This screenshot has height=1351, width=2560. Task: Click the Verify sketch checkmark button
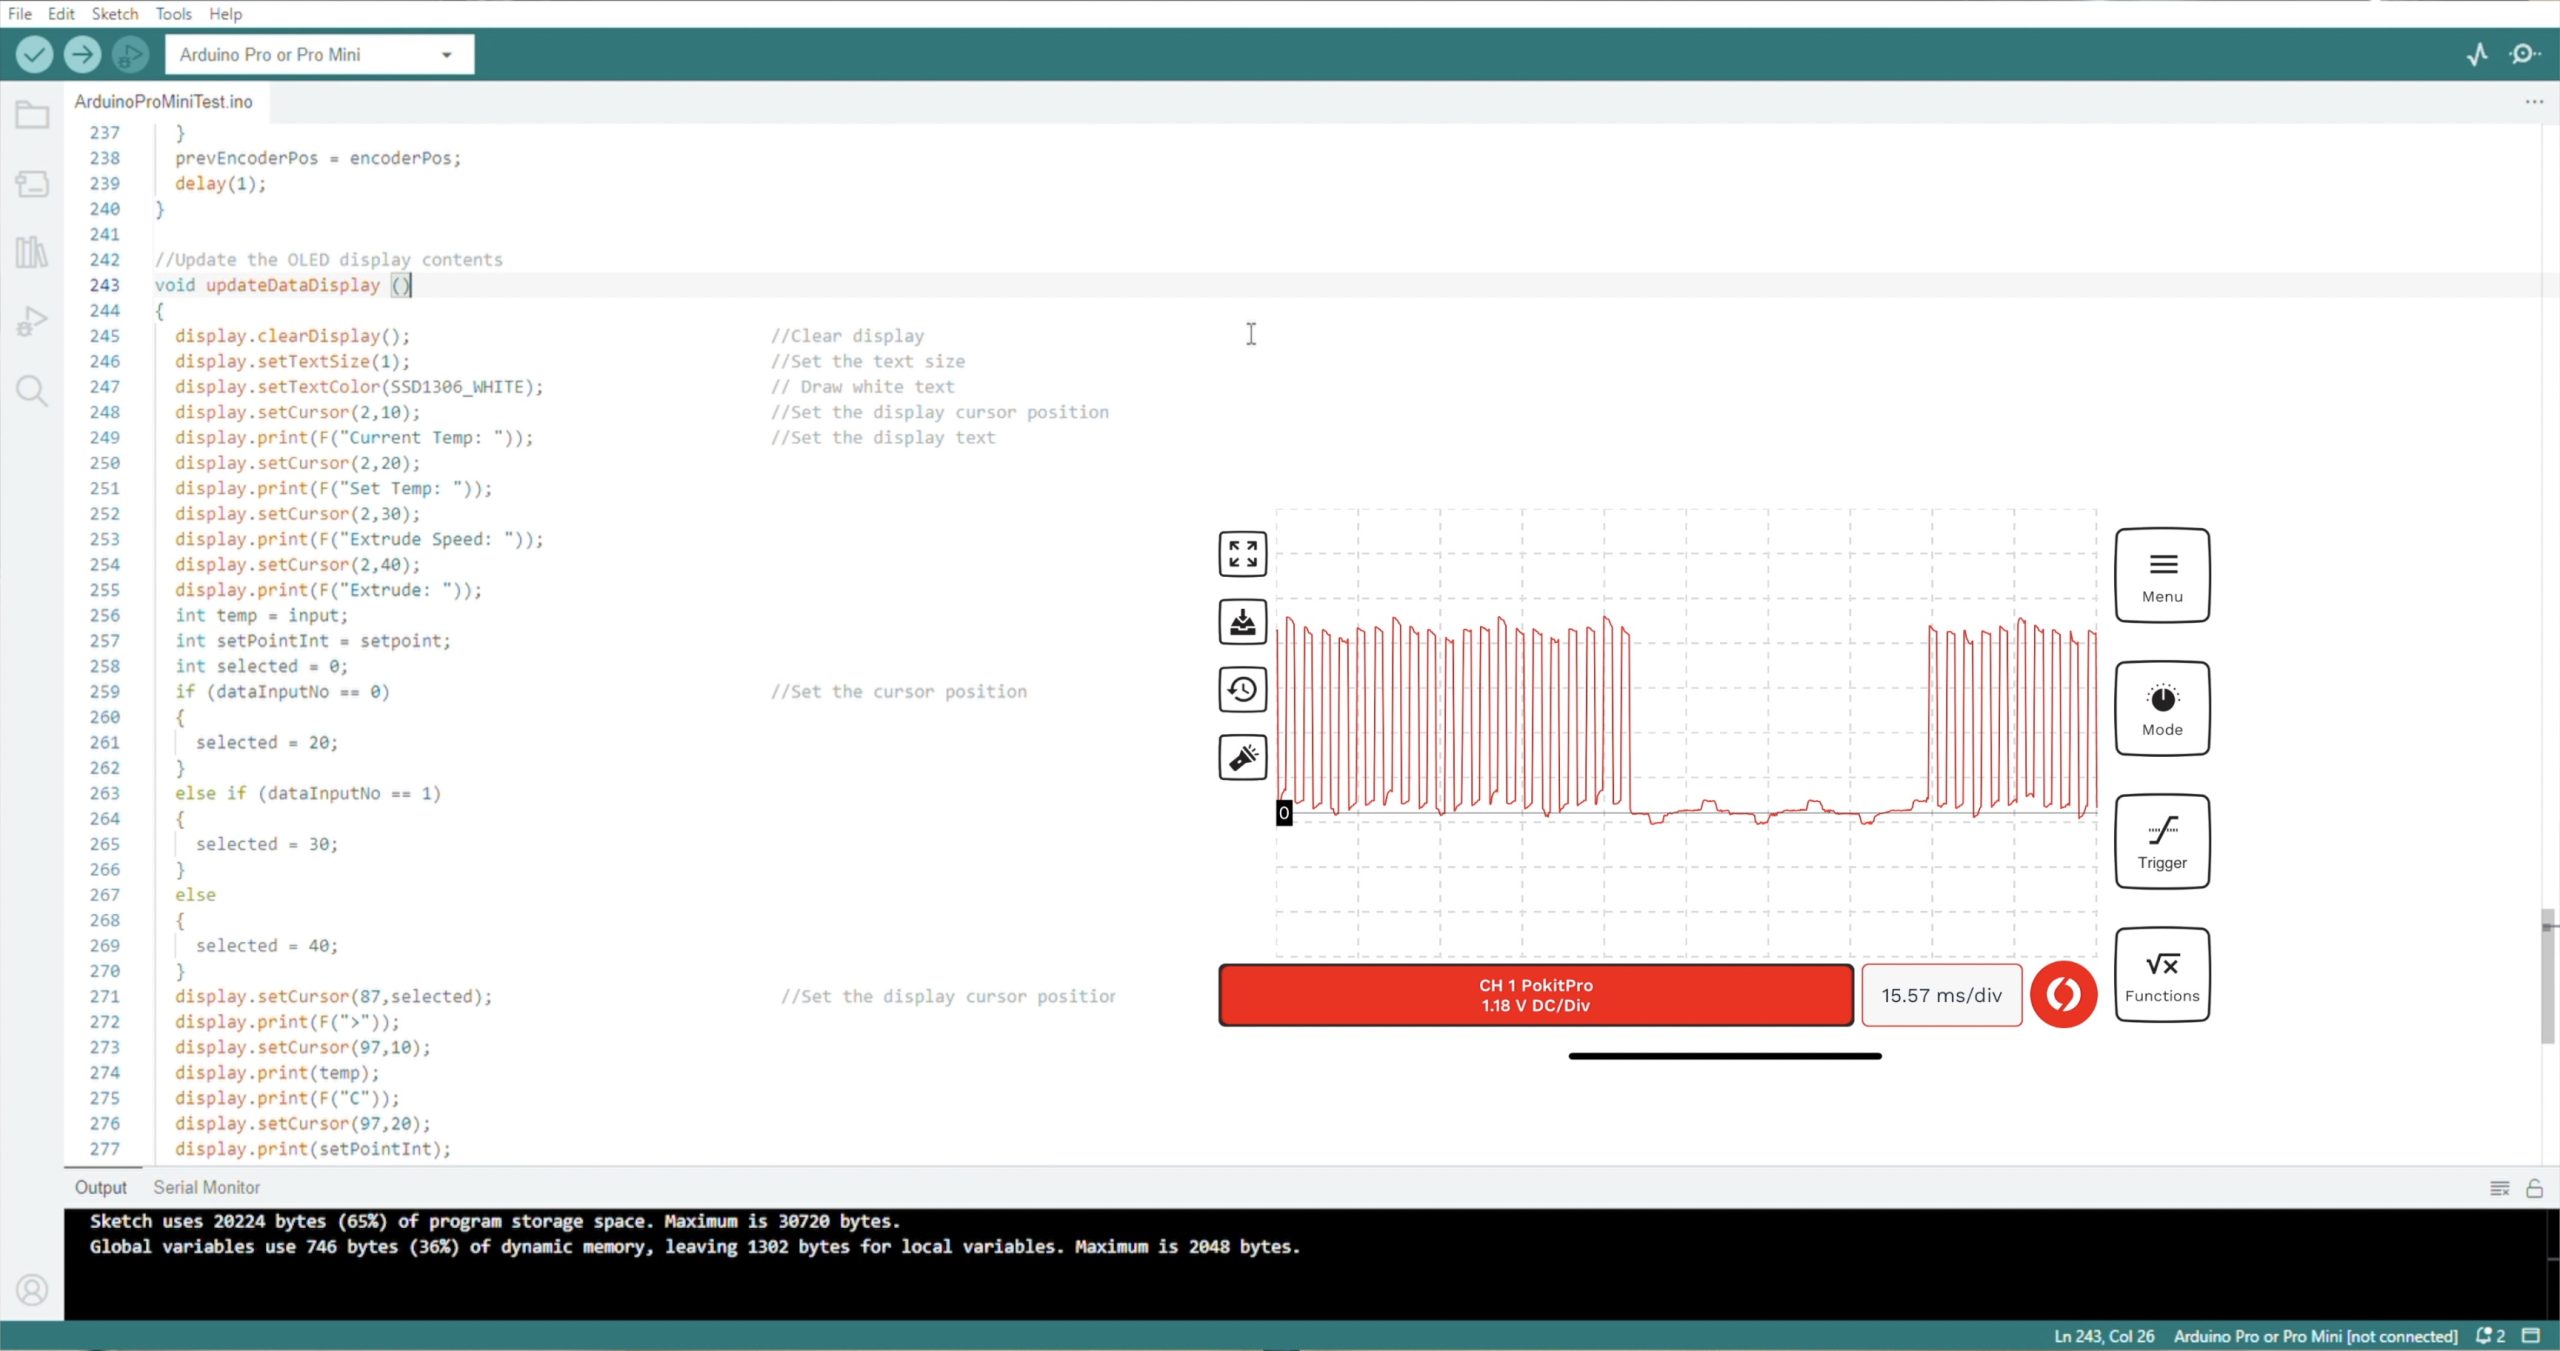pyautogui.click(x=34, y=54)
